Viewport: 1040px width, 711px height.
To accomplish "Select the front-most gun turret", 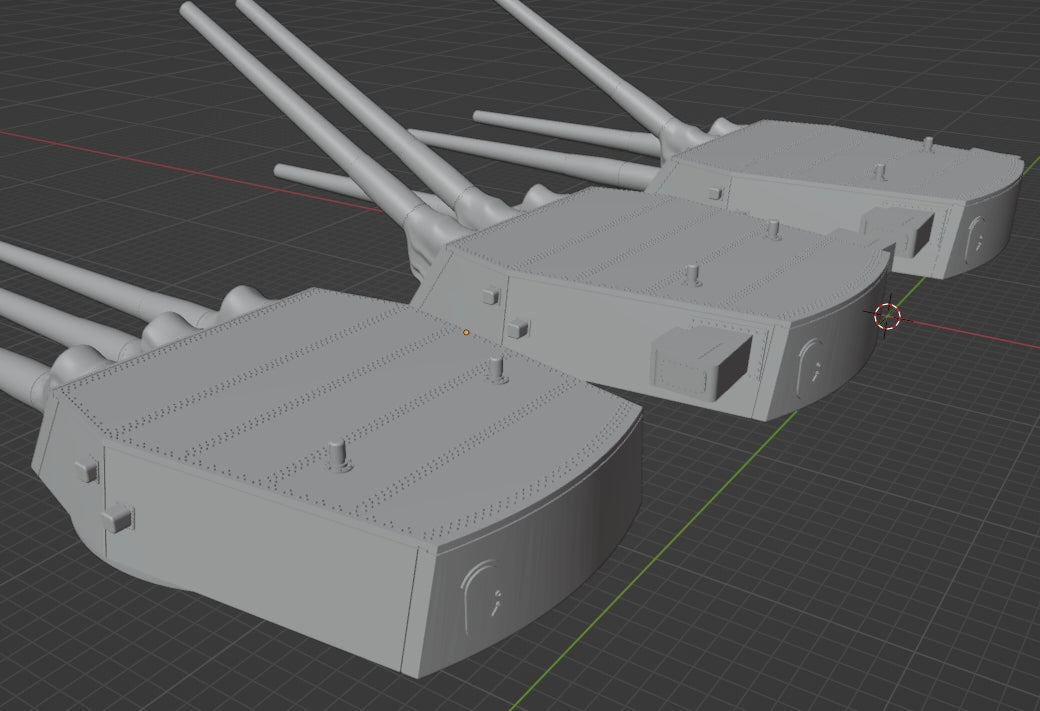I will pos(330,480).
